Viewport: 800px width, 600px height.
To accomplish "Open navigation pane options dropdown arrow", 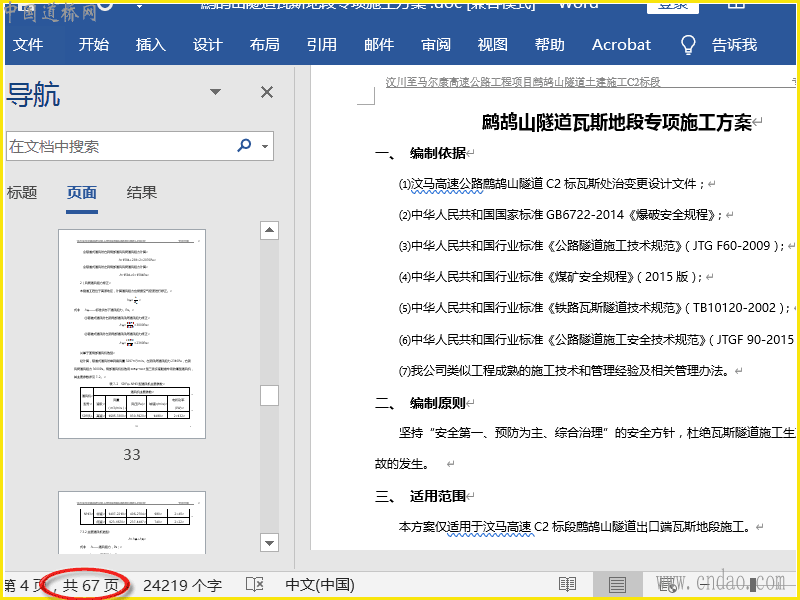I will (215, 92).
